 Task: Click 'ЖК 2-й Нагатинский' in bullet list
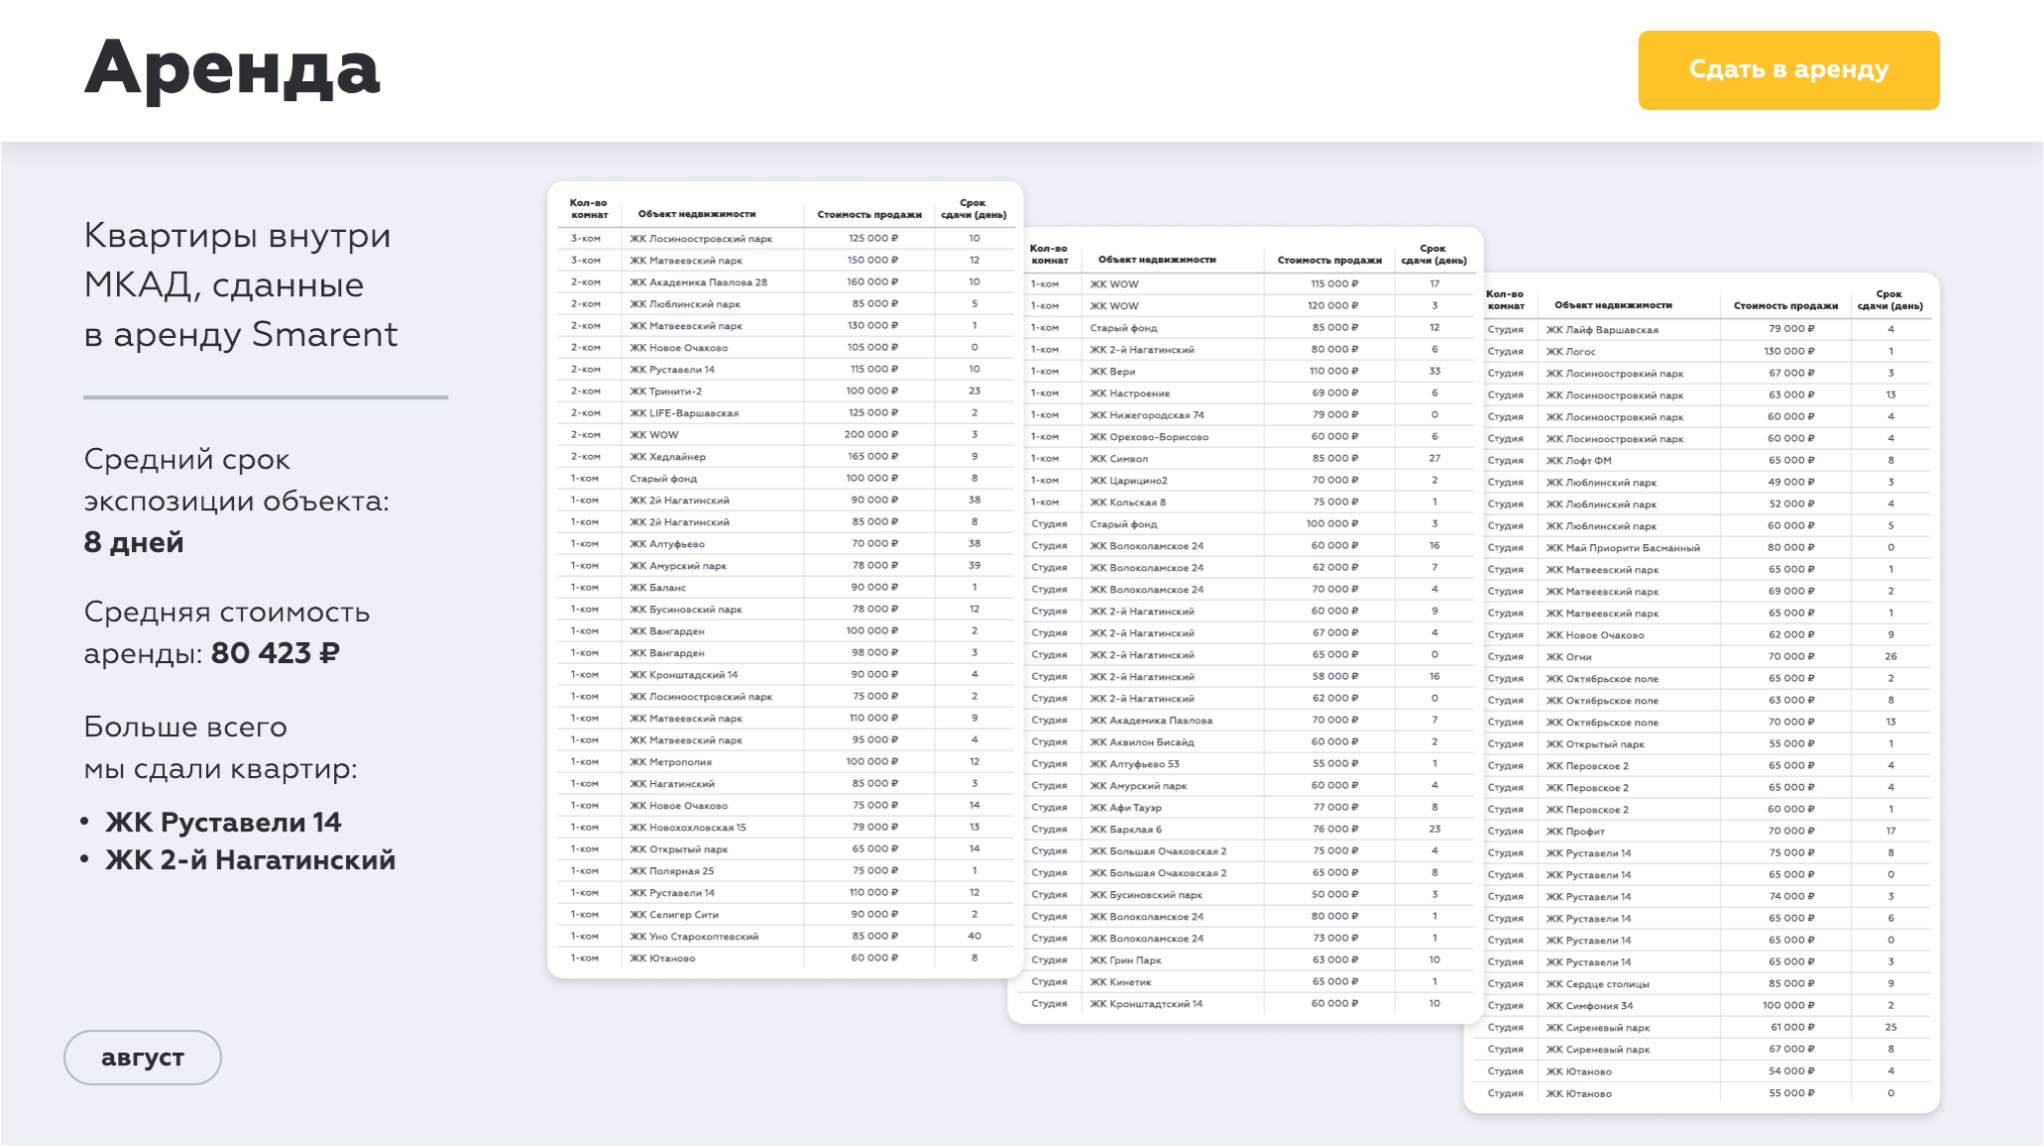tap(250, 860)
